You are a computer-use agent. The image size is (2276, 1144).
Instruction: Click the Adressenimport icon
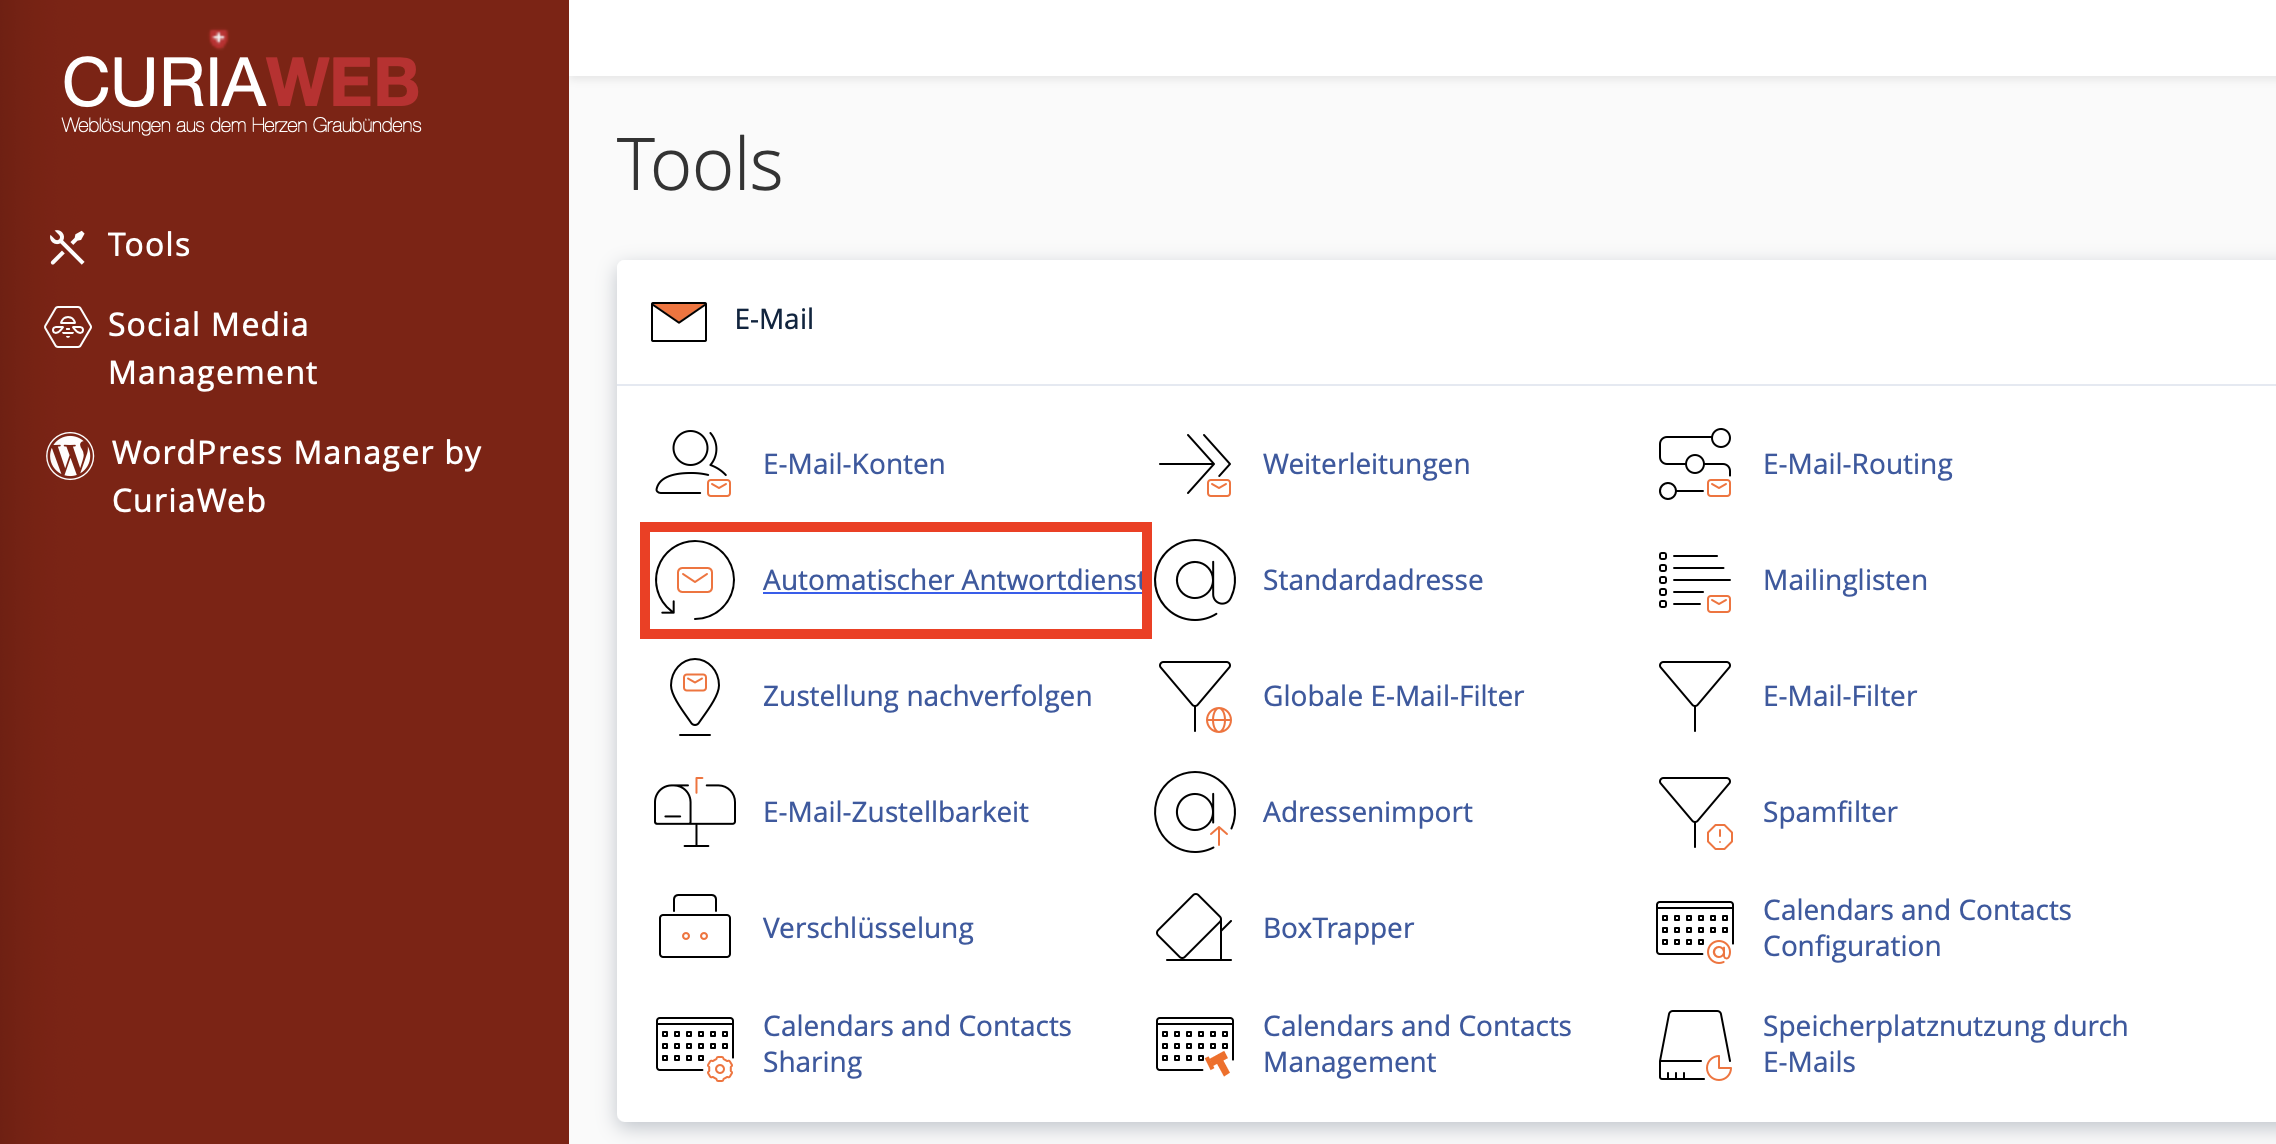click(x=1195, y=812)
